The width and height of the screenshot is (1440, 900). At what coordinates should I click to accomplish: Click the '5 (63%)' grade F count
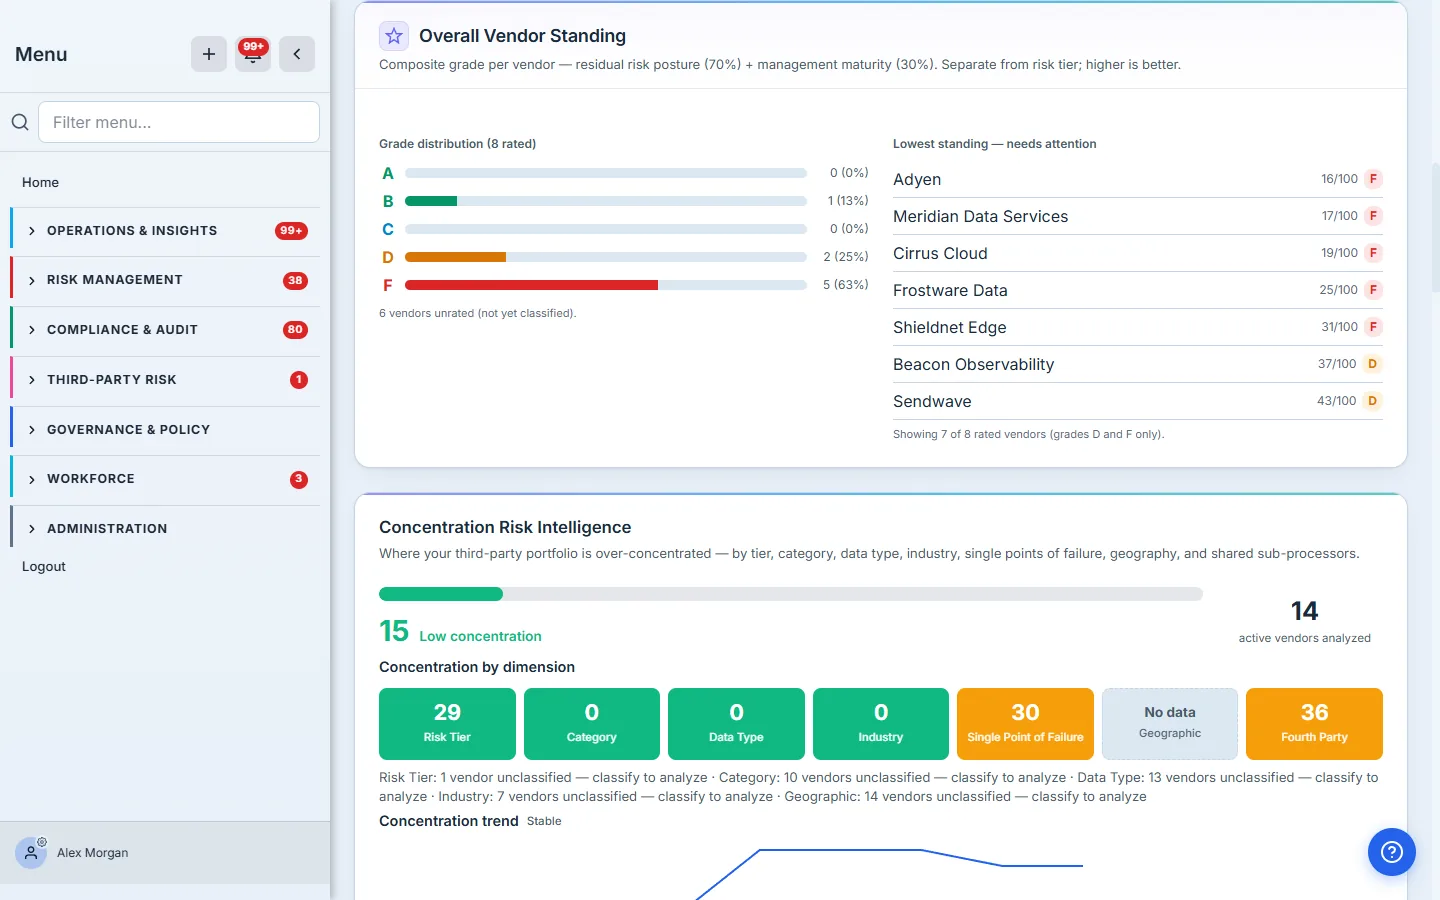[x=845, y=285]
